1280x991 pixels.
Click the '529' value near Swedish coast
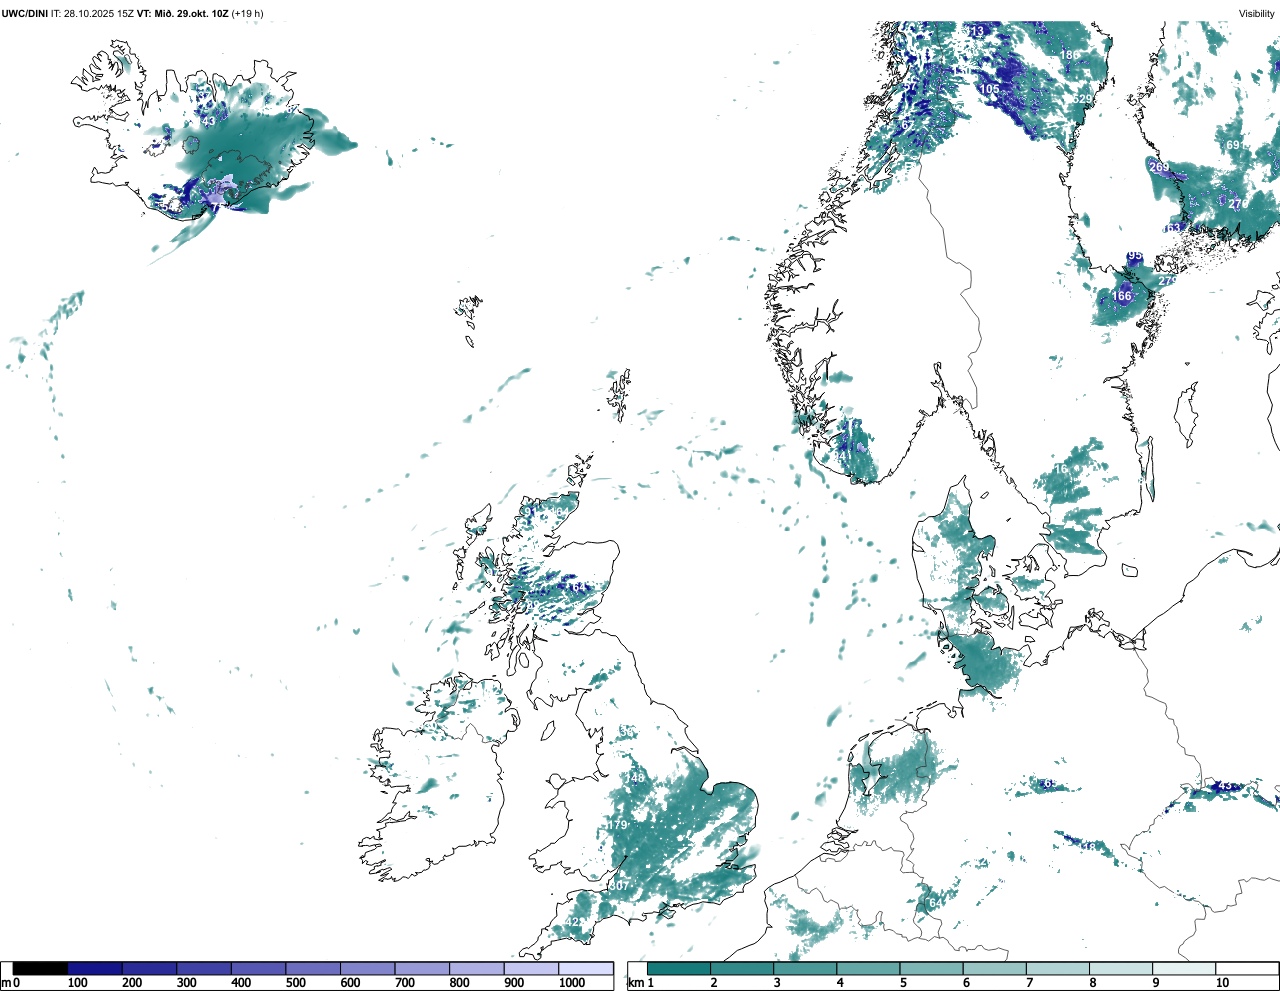coord(1082,100)
